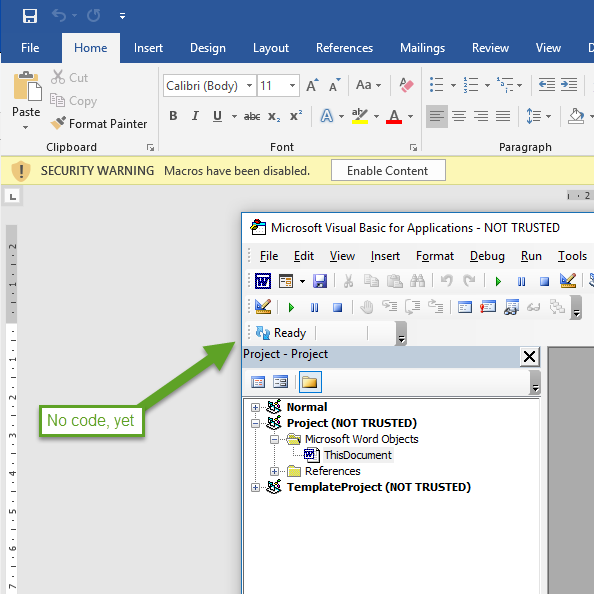594x594 pixels.
Task: Open Font dialog launcher
Action: click(413, 148)
